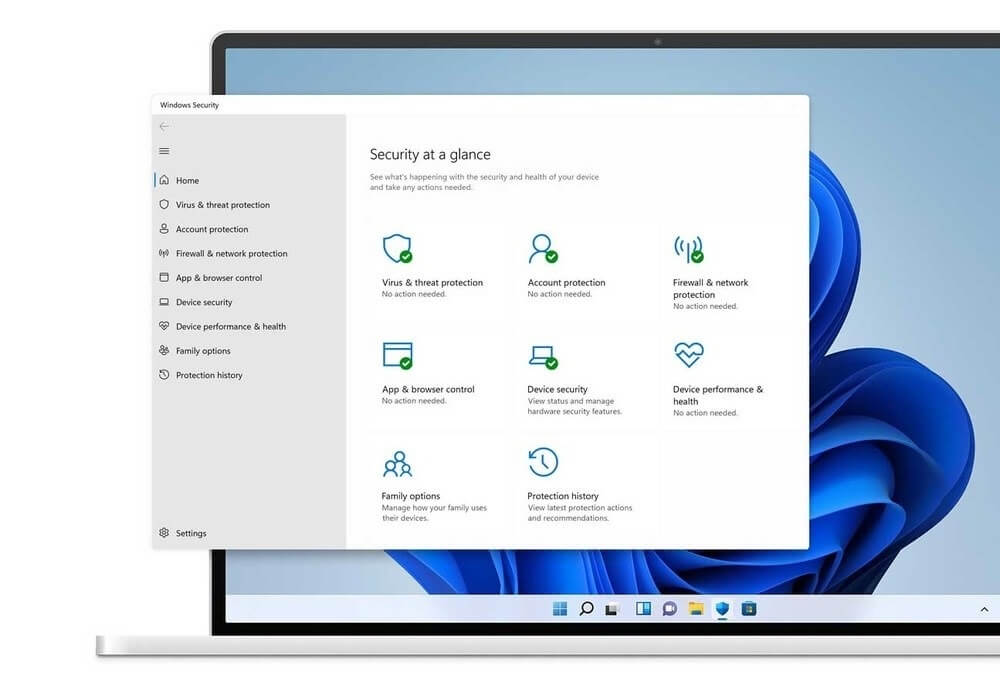Image resolution: width=1000 pixels, height=700 pixels.
Task: Open Device performance & health in sidebar
Action: (249, 326)
